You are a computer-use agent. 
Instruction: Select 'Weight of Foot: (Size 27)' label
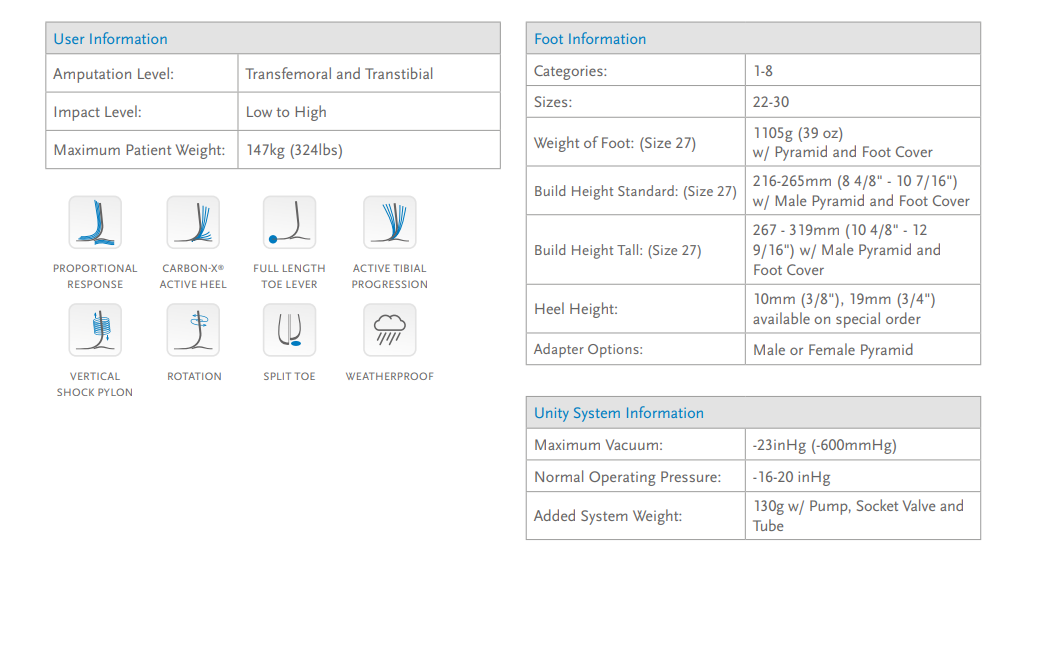615,143
